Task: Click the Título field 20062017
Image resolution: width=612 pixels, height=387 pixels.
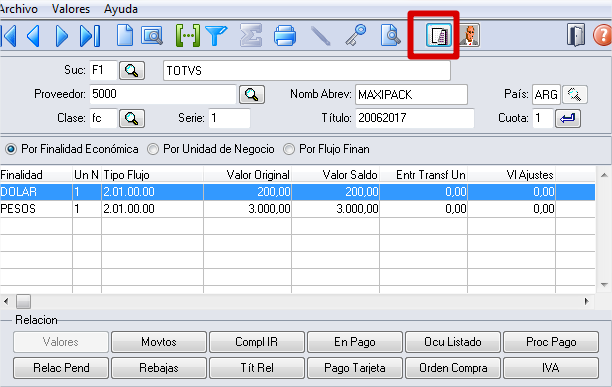Action: click(415, 118)
